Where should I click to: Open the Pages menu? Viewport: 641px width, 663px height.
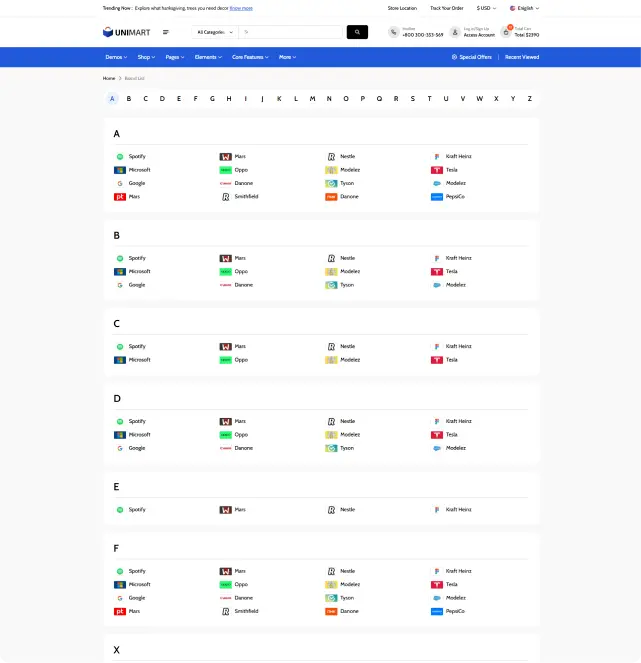pos(175,57)
